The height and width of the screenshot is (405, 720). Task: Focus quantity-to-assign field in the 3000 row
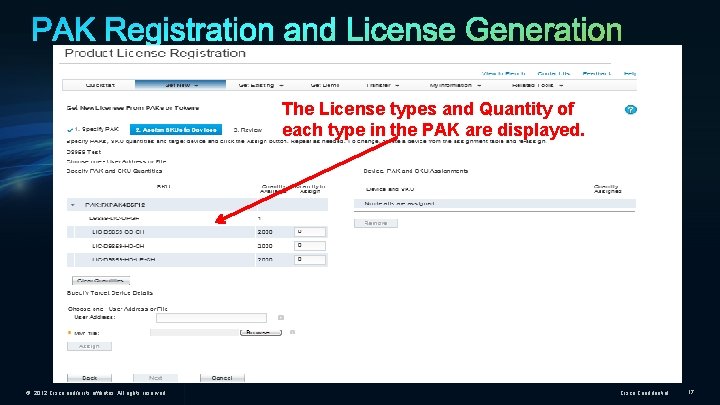point(310,246)
